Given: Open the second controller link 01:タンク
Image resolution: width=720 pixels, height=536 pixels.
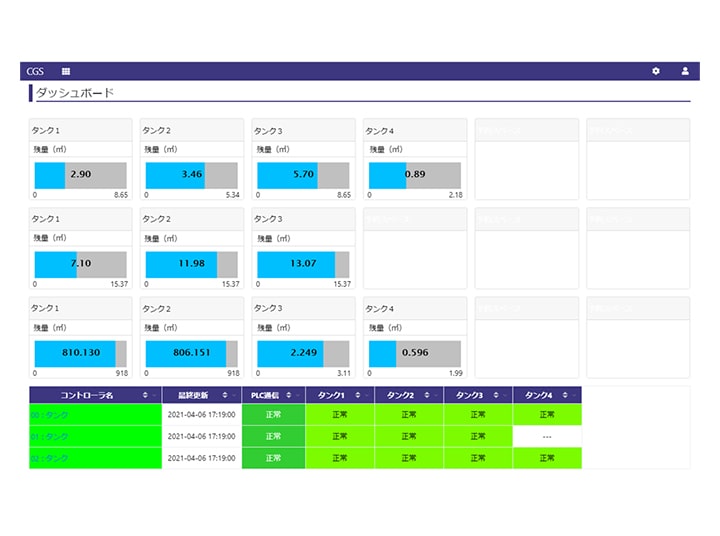Looking at the screenshot, I should 50,436.
